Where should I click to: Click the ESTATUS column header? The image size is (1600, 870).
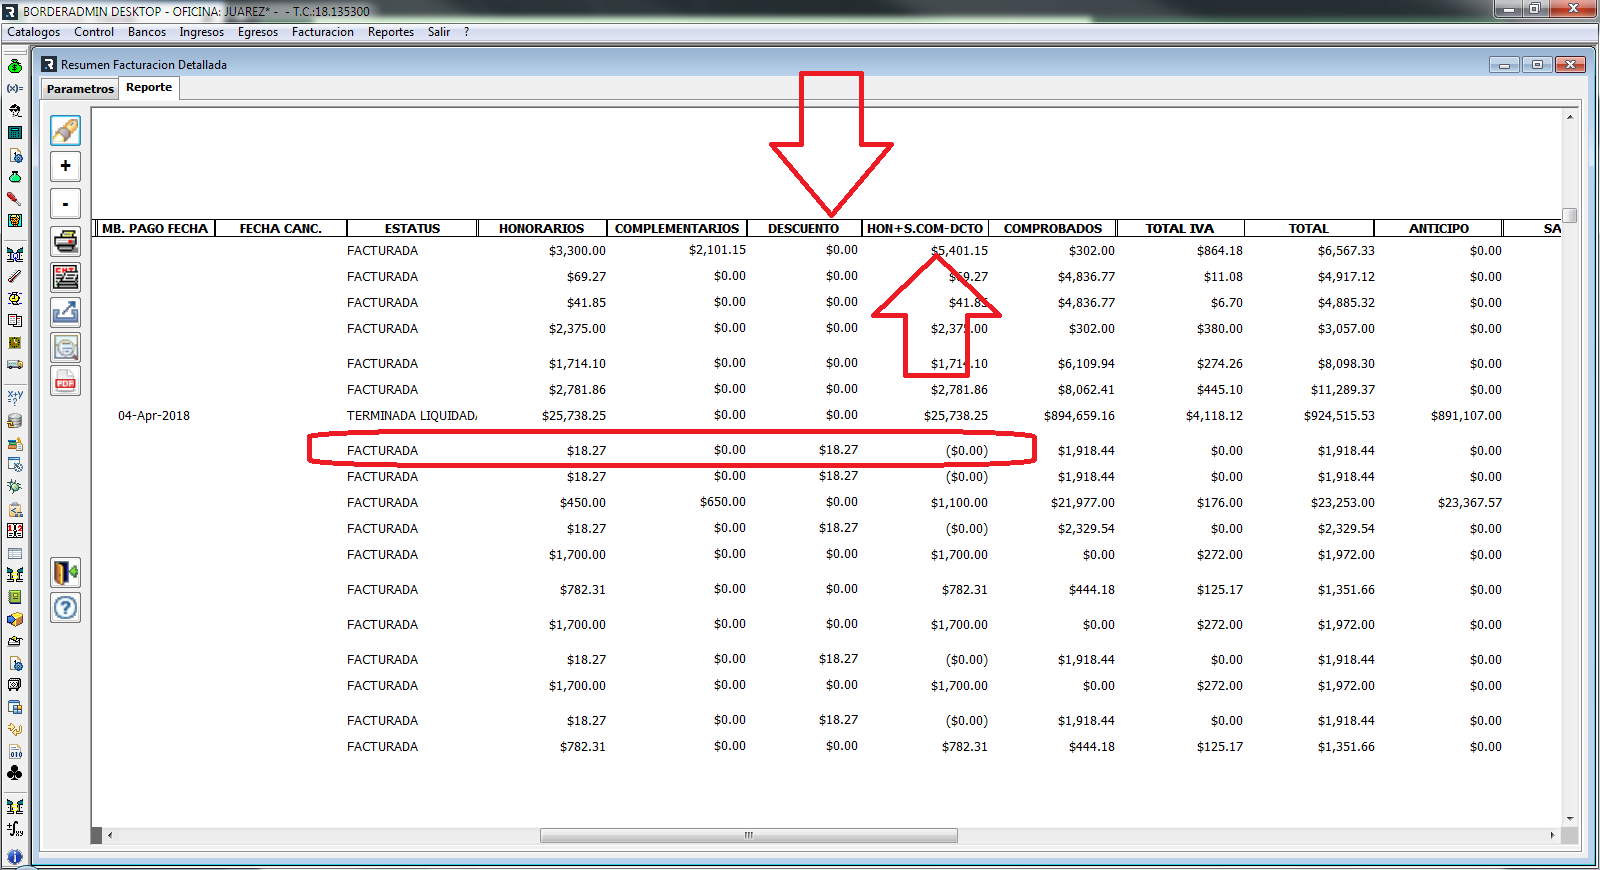(412, 229)
